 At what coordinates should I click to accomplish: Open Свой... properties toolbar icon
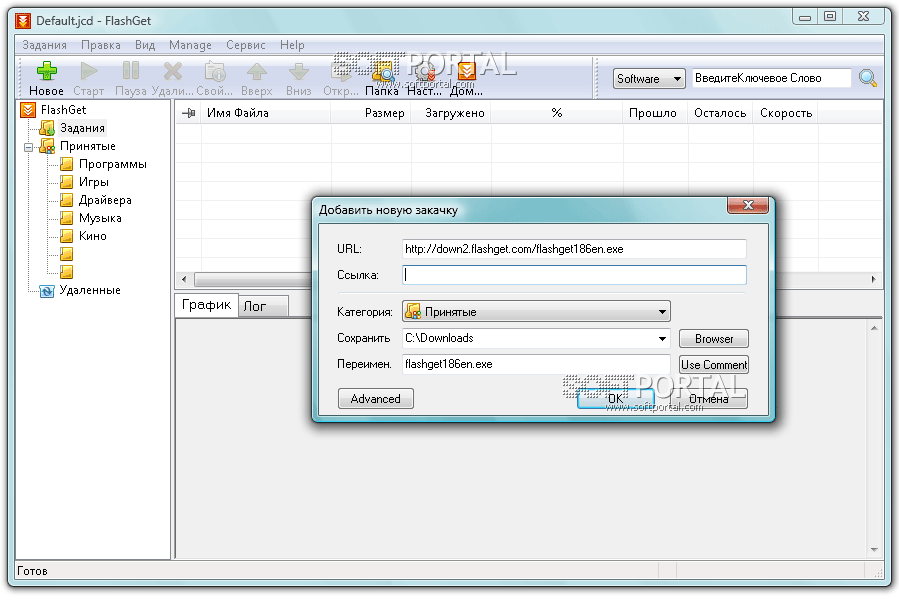(215, 71)
